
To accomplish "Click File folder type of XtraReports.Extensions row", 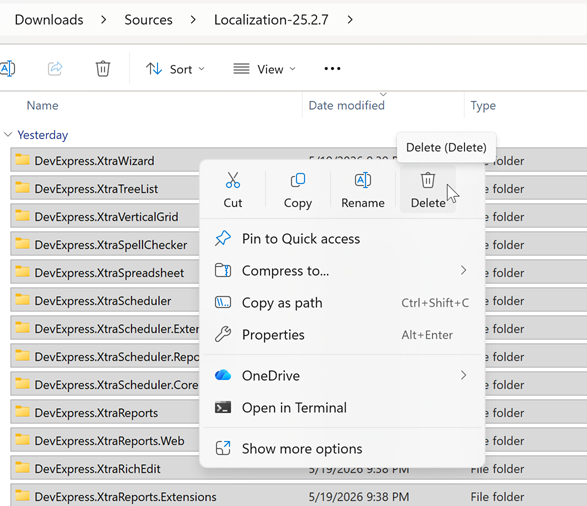I will [x=497, y=497].
